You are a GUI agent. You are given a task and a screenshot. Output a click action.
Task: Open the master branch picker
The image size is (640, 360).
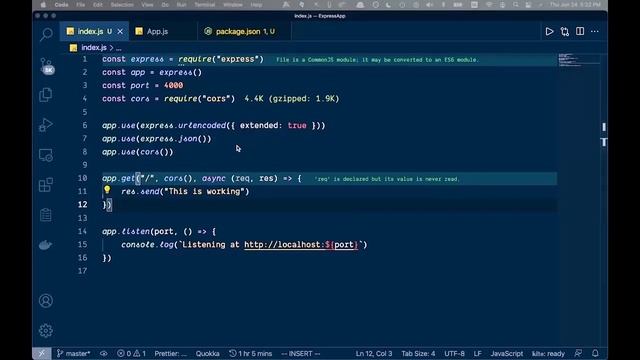[73, 353]
